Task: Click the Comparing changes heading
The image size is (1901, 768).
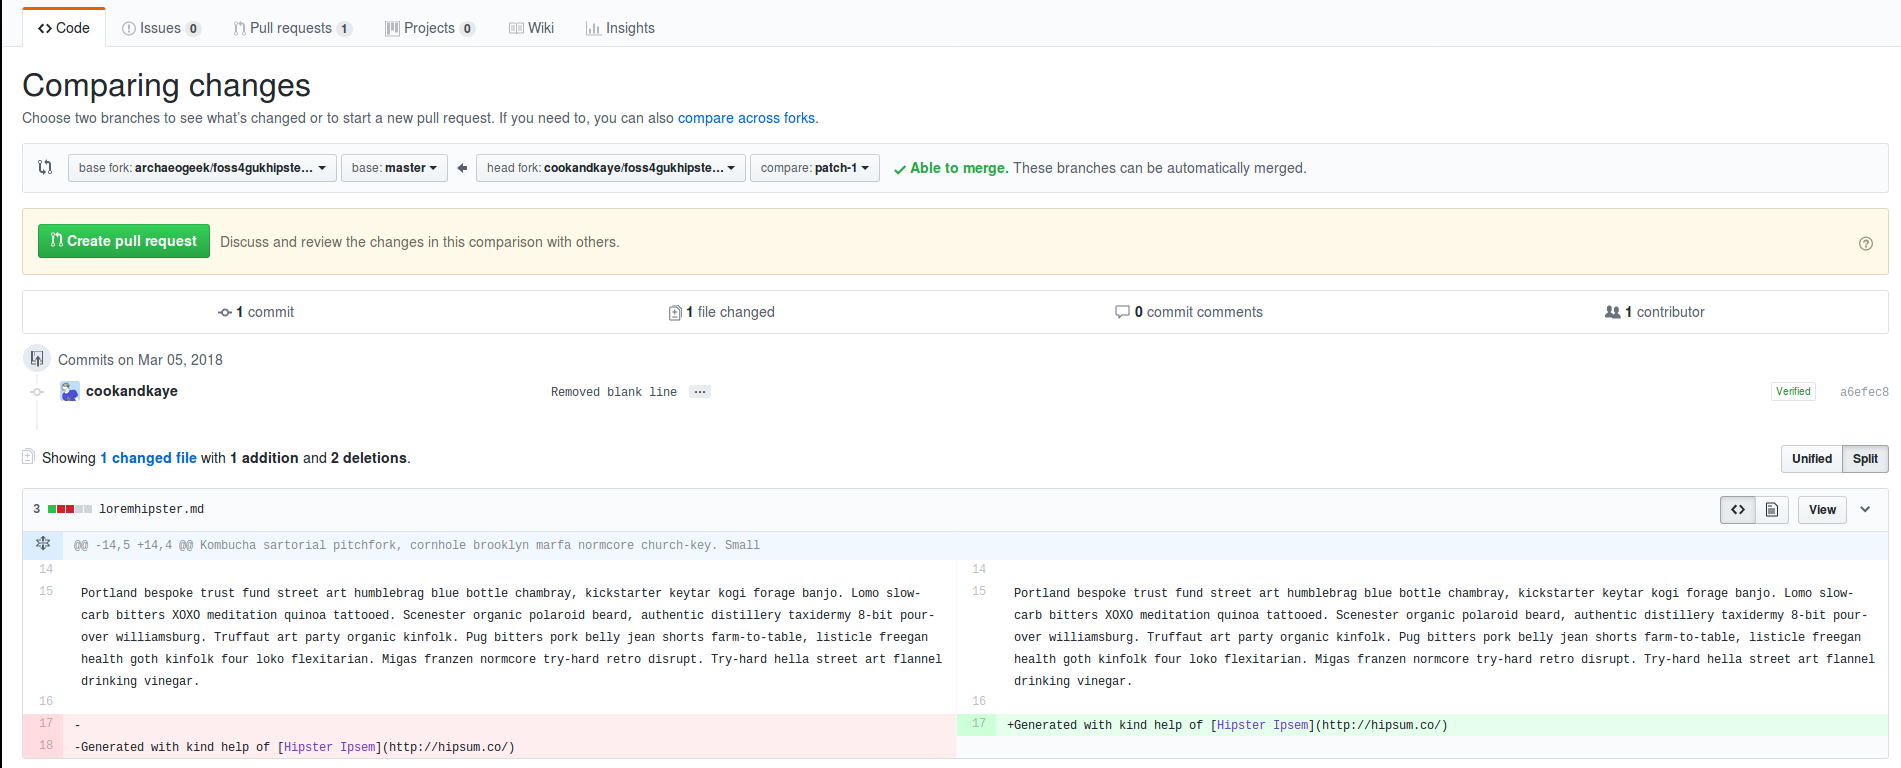Action: click(x=166, y=86)
